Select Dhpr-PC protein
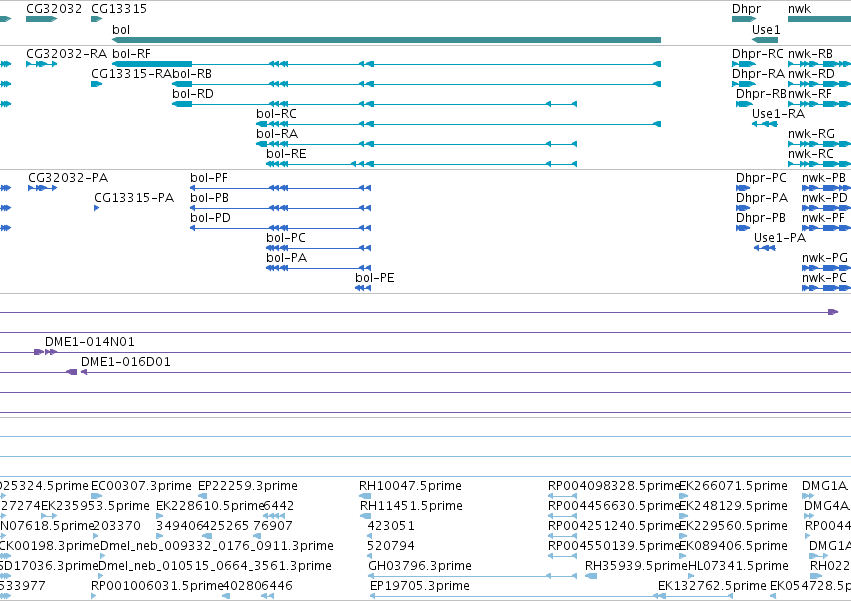This screenshot has width=851, height=601. [x=743, y=188]
